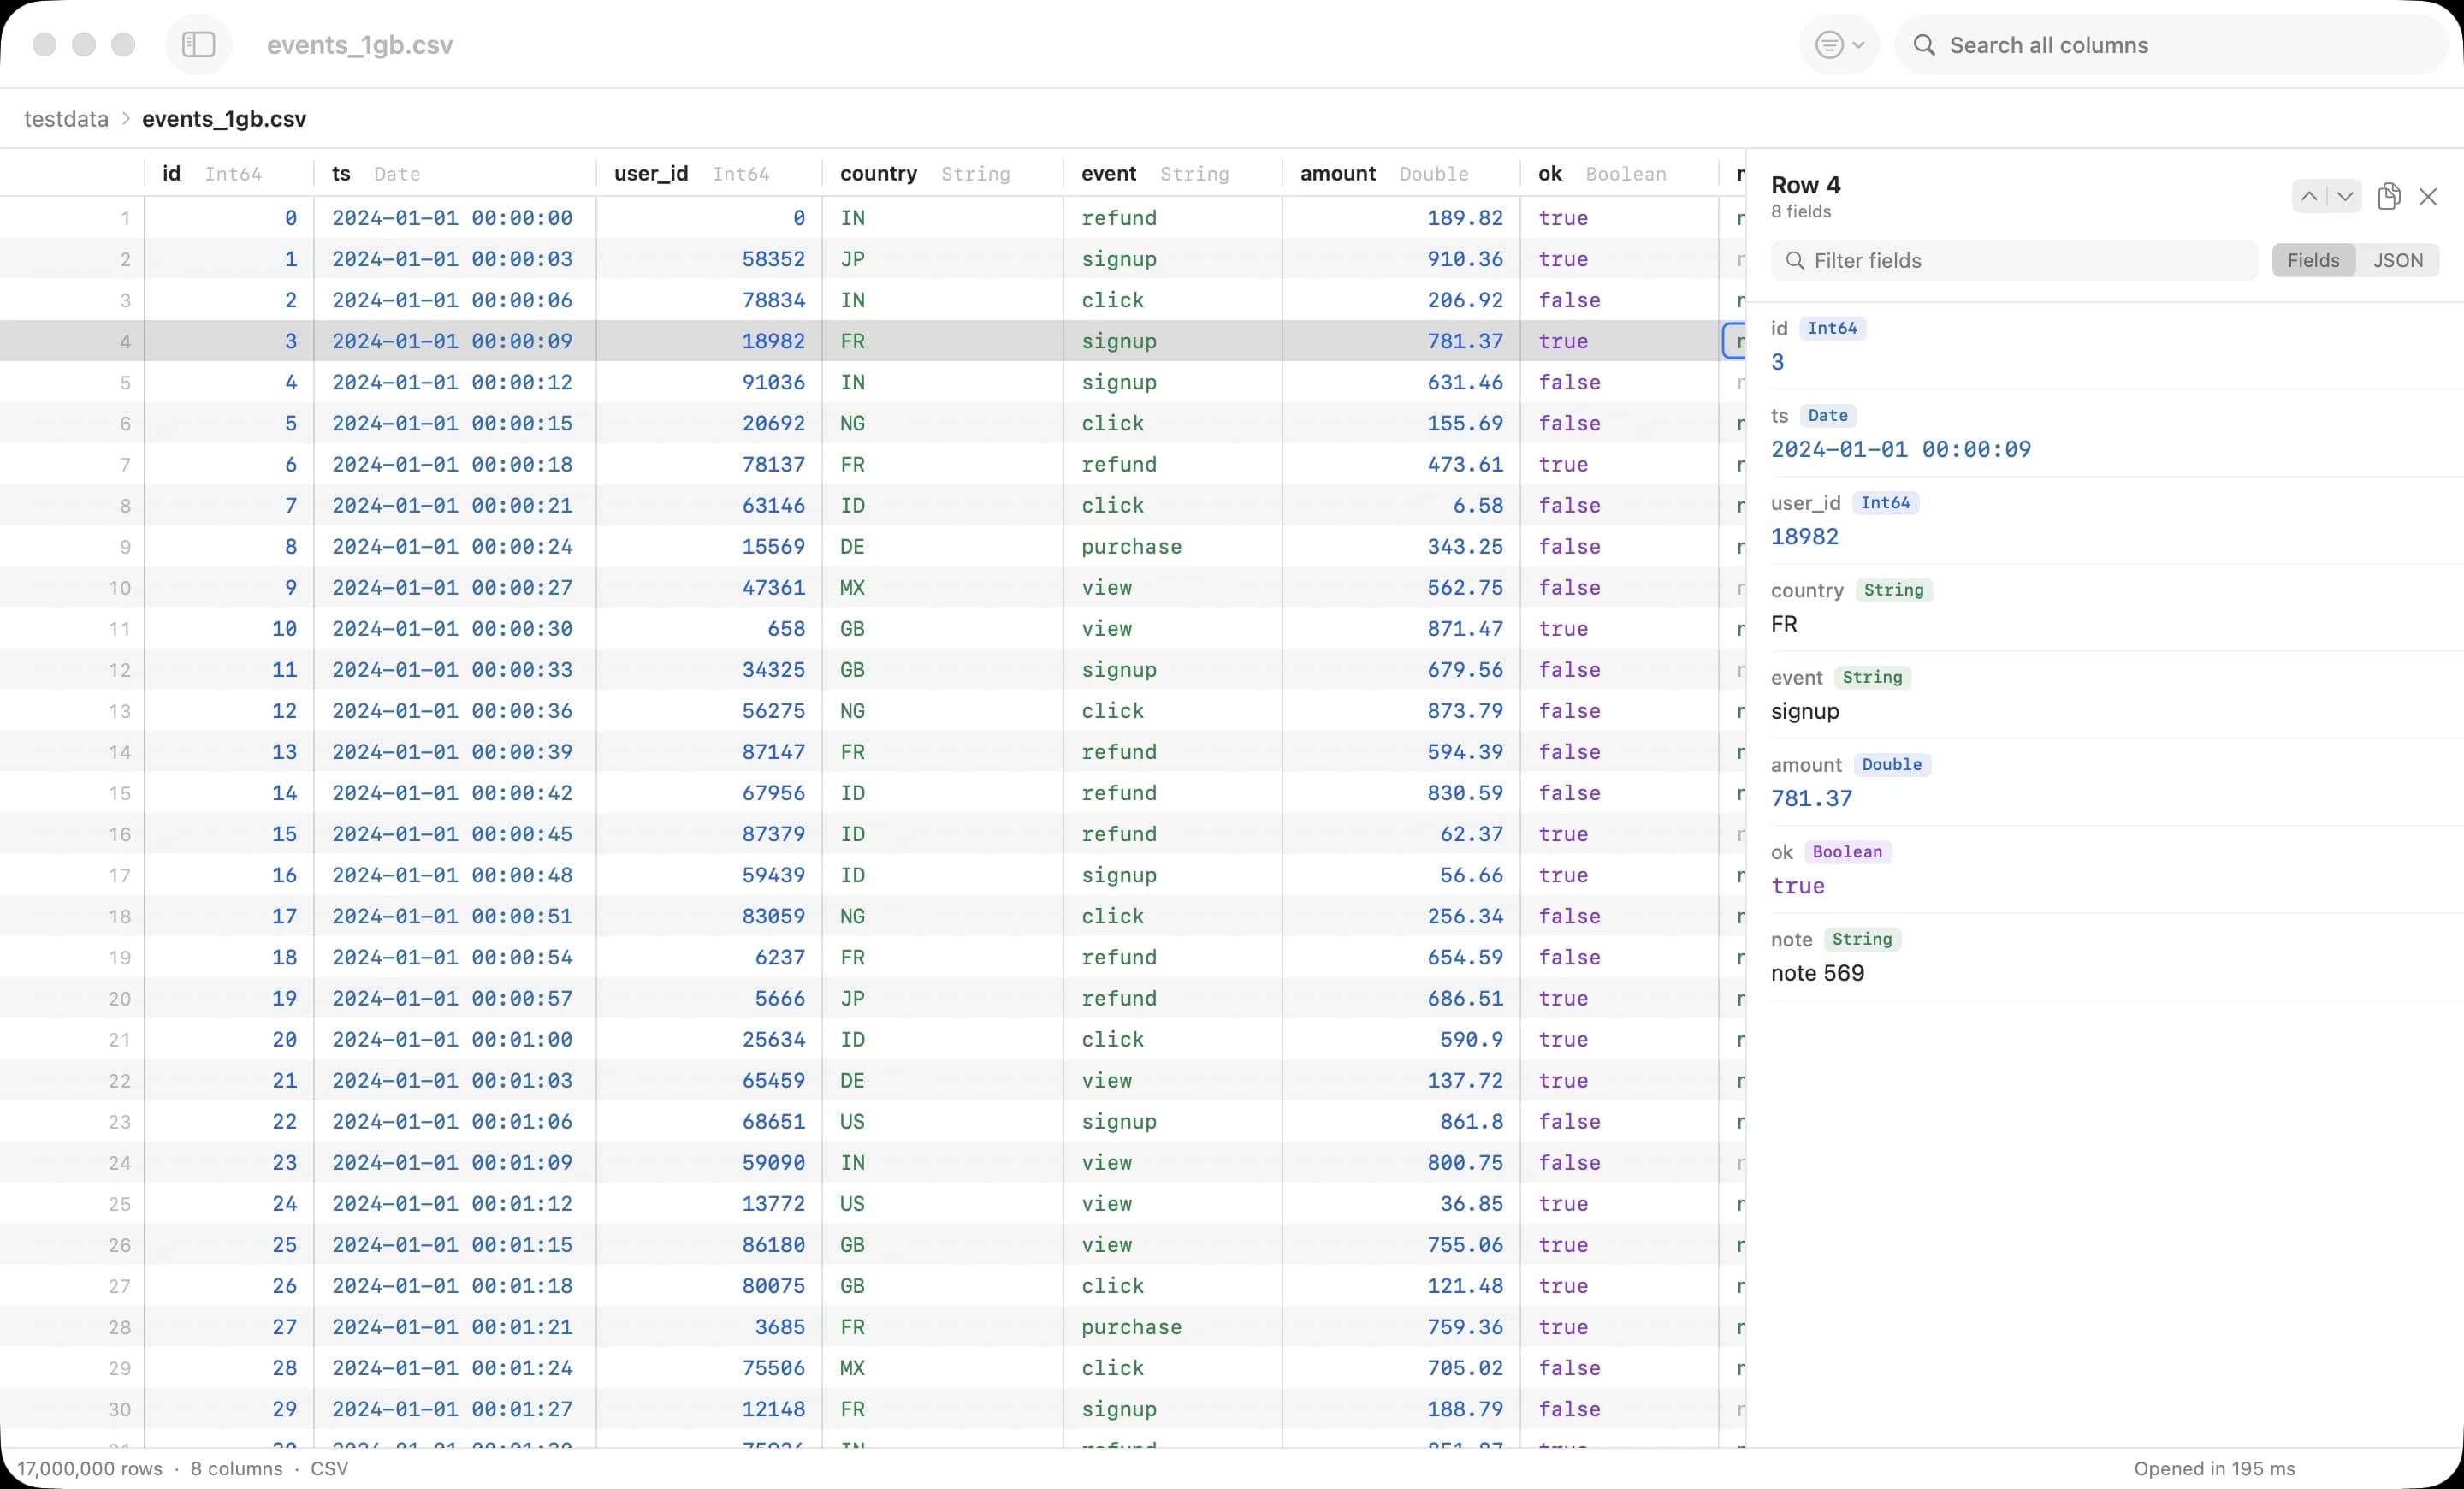Click the amount value 781.37 in panel

click(x=1811, y=799)
